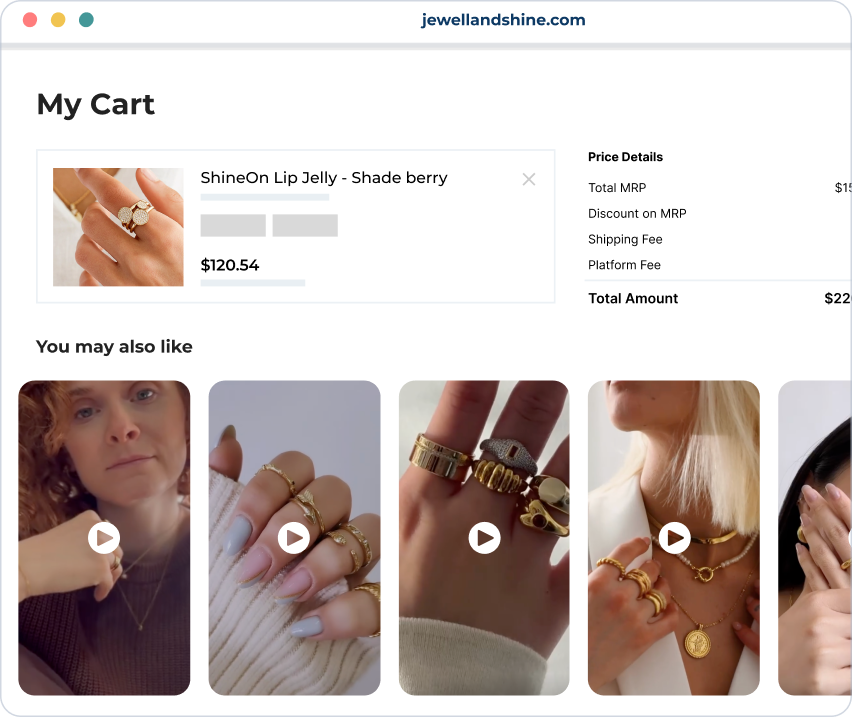Click the You may also like heading
Screen dimensions: 852x717
tap(114, 347)
